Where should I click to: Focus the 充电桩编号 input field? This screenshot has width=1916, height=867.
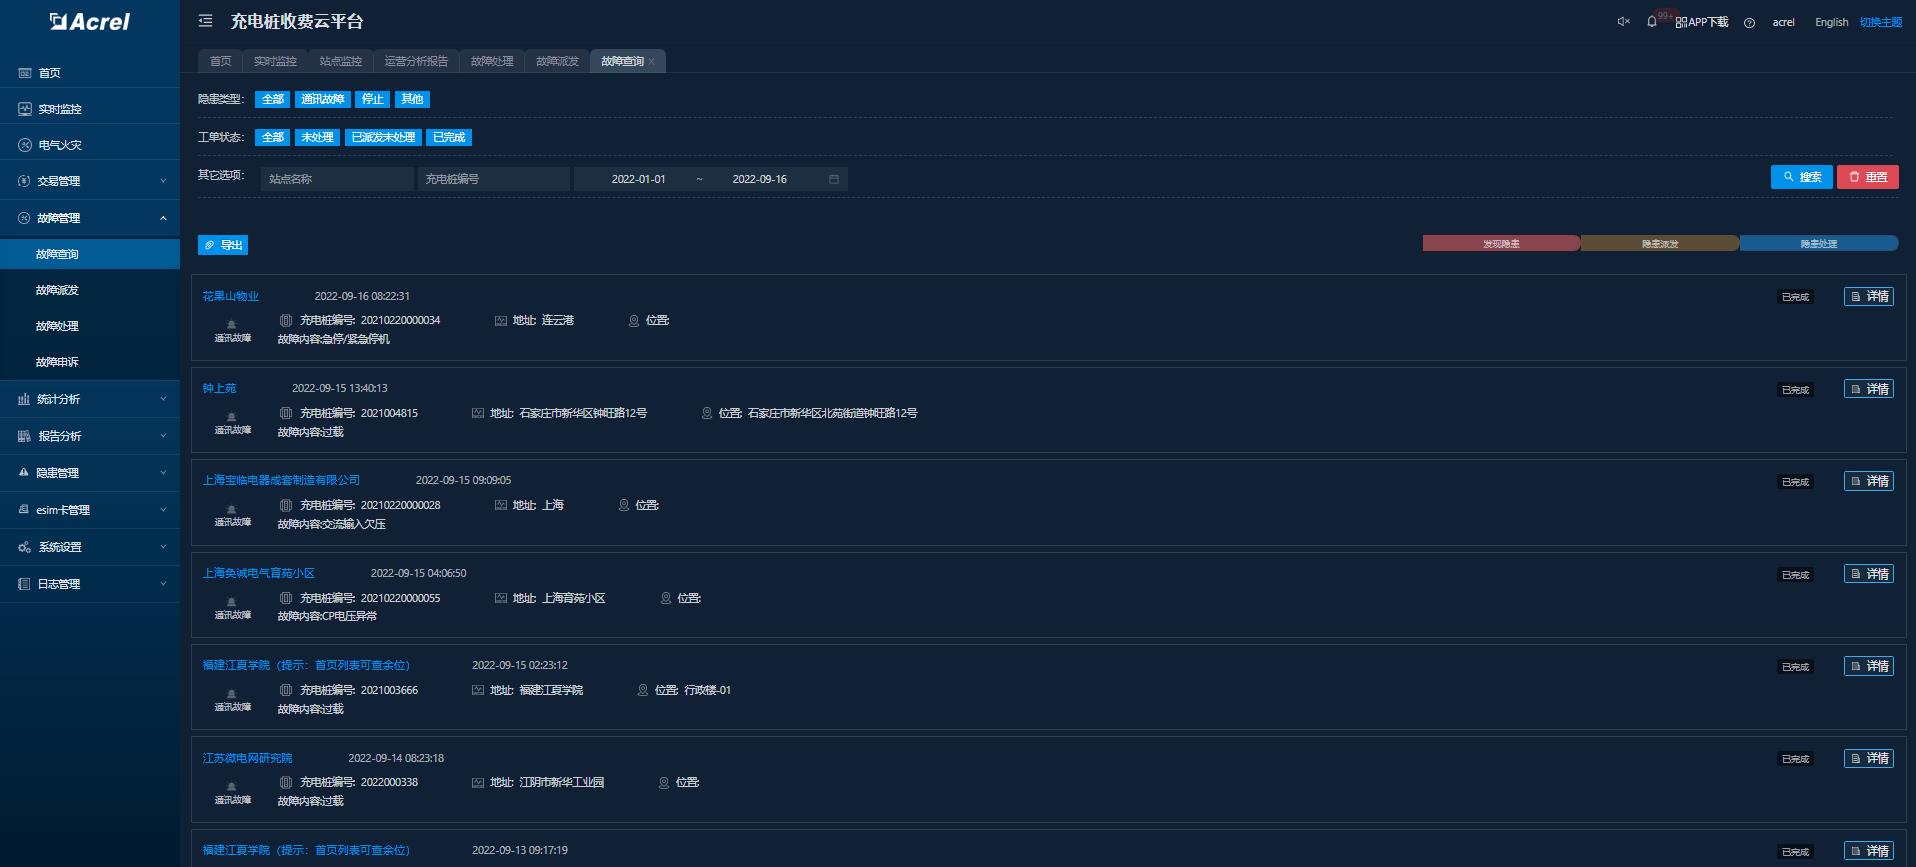(x=494, y=179)
